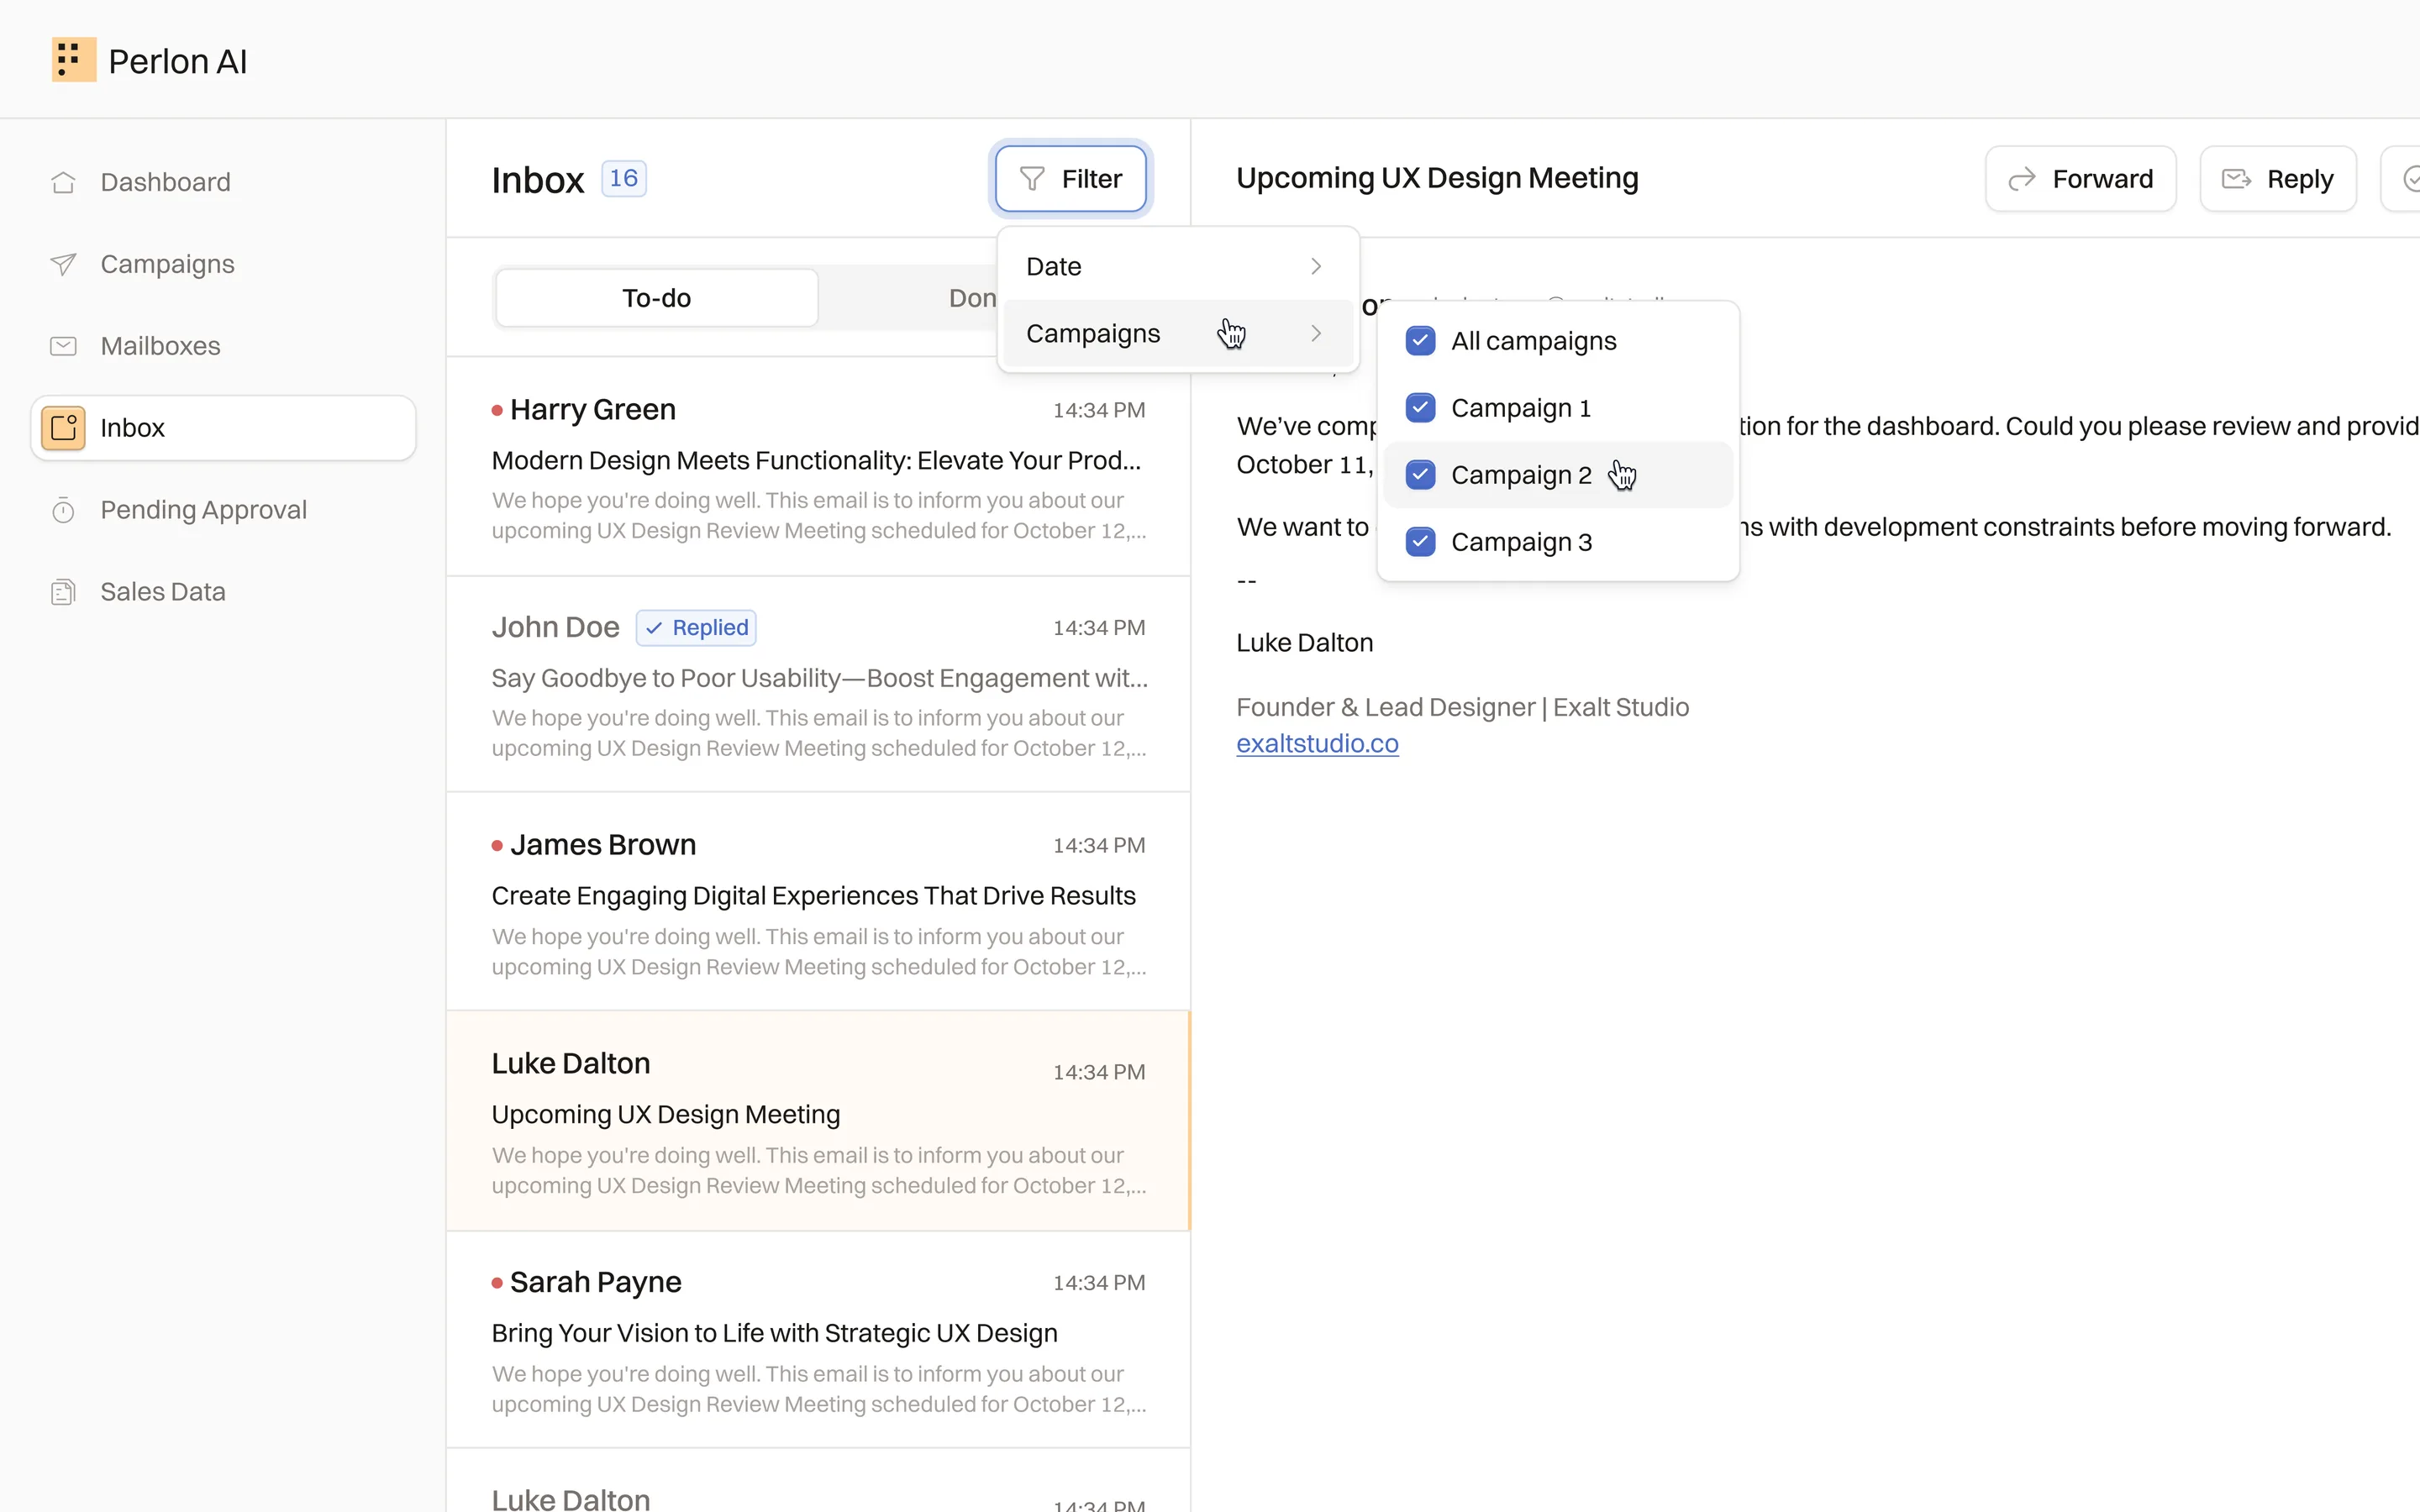Viewport: 2420px width, 1512px height.
Task: Click the Forward arrow icon
Action: pyautogui.click(x=2022, y=179)
